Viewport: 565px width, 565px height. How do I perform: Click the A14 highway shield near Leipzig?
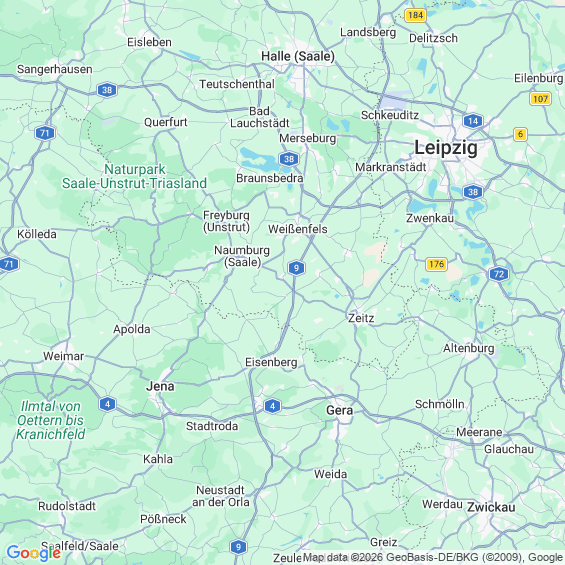tap(473, 121)
